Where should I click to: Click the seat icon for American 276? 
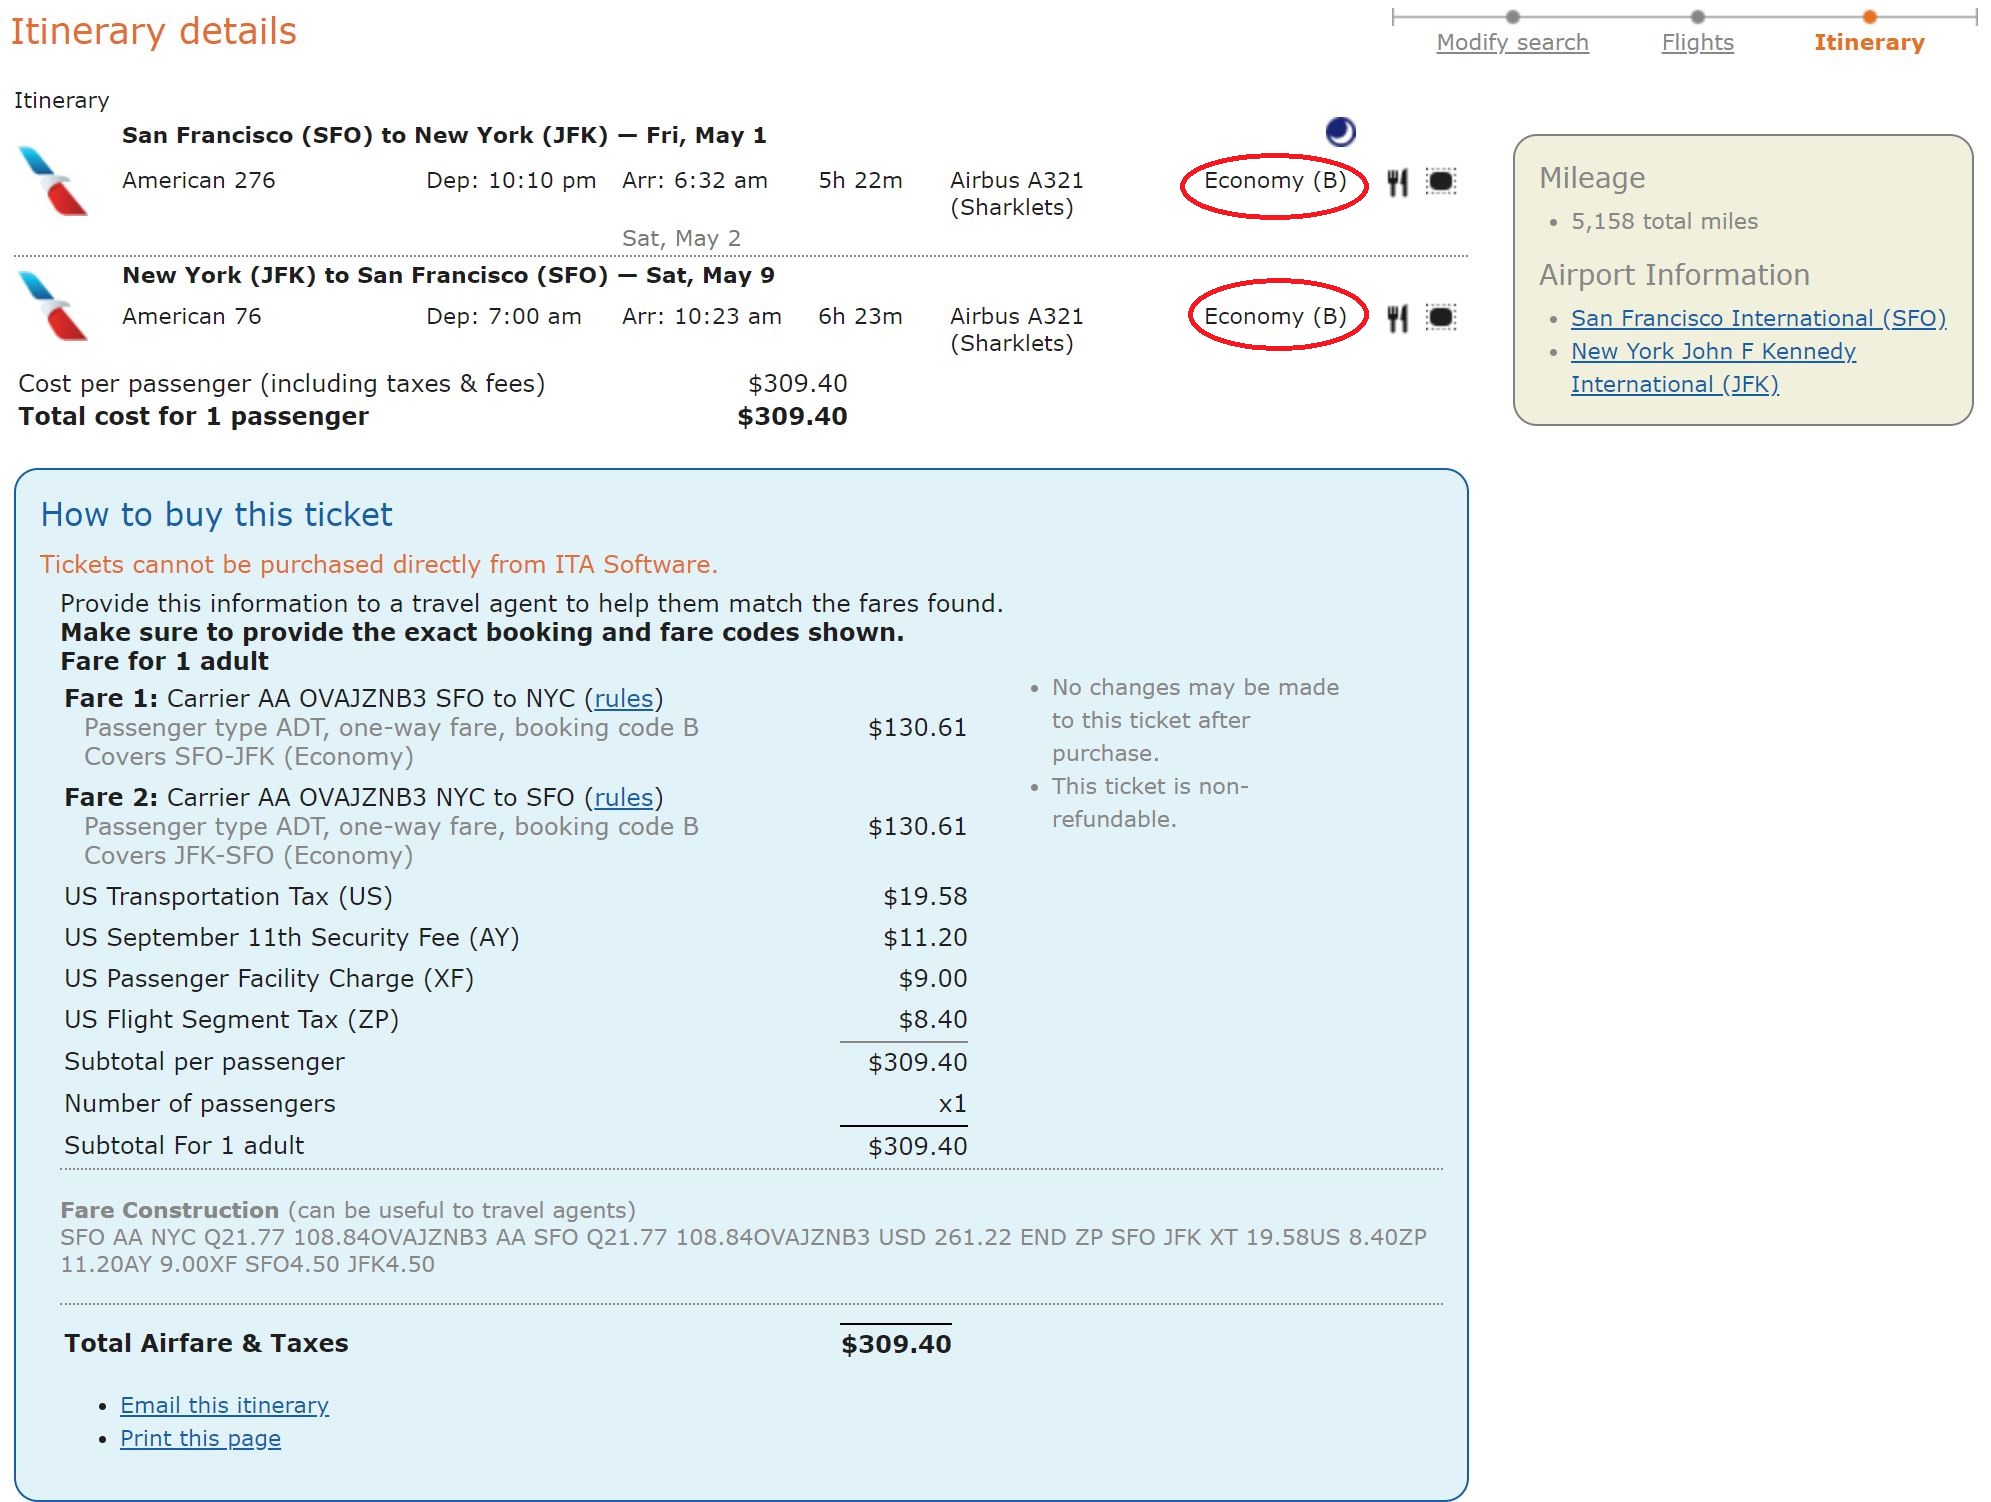tap(1440, 182)
